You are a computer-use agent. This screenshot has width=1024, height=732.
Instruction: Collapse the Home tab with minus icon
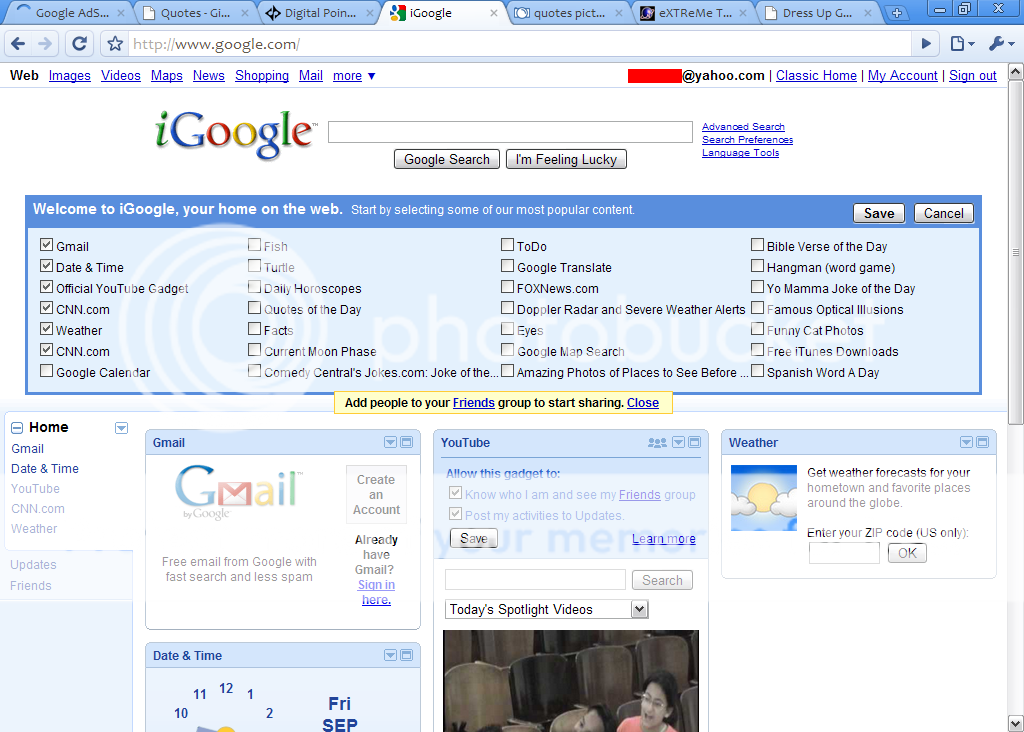click(x=17, y=428)
